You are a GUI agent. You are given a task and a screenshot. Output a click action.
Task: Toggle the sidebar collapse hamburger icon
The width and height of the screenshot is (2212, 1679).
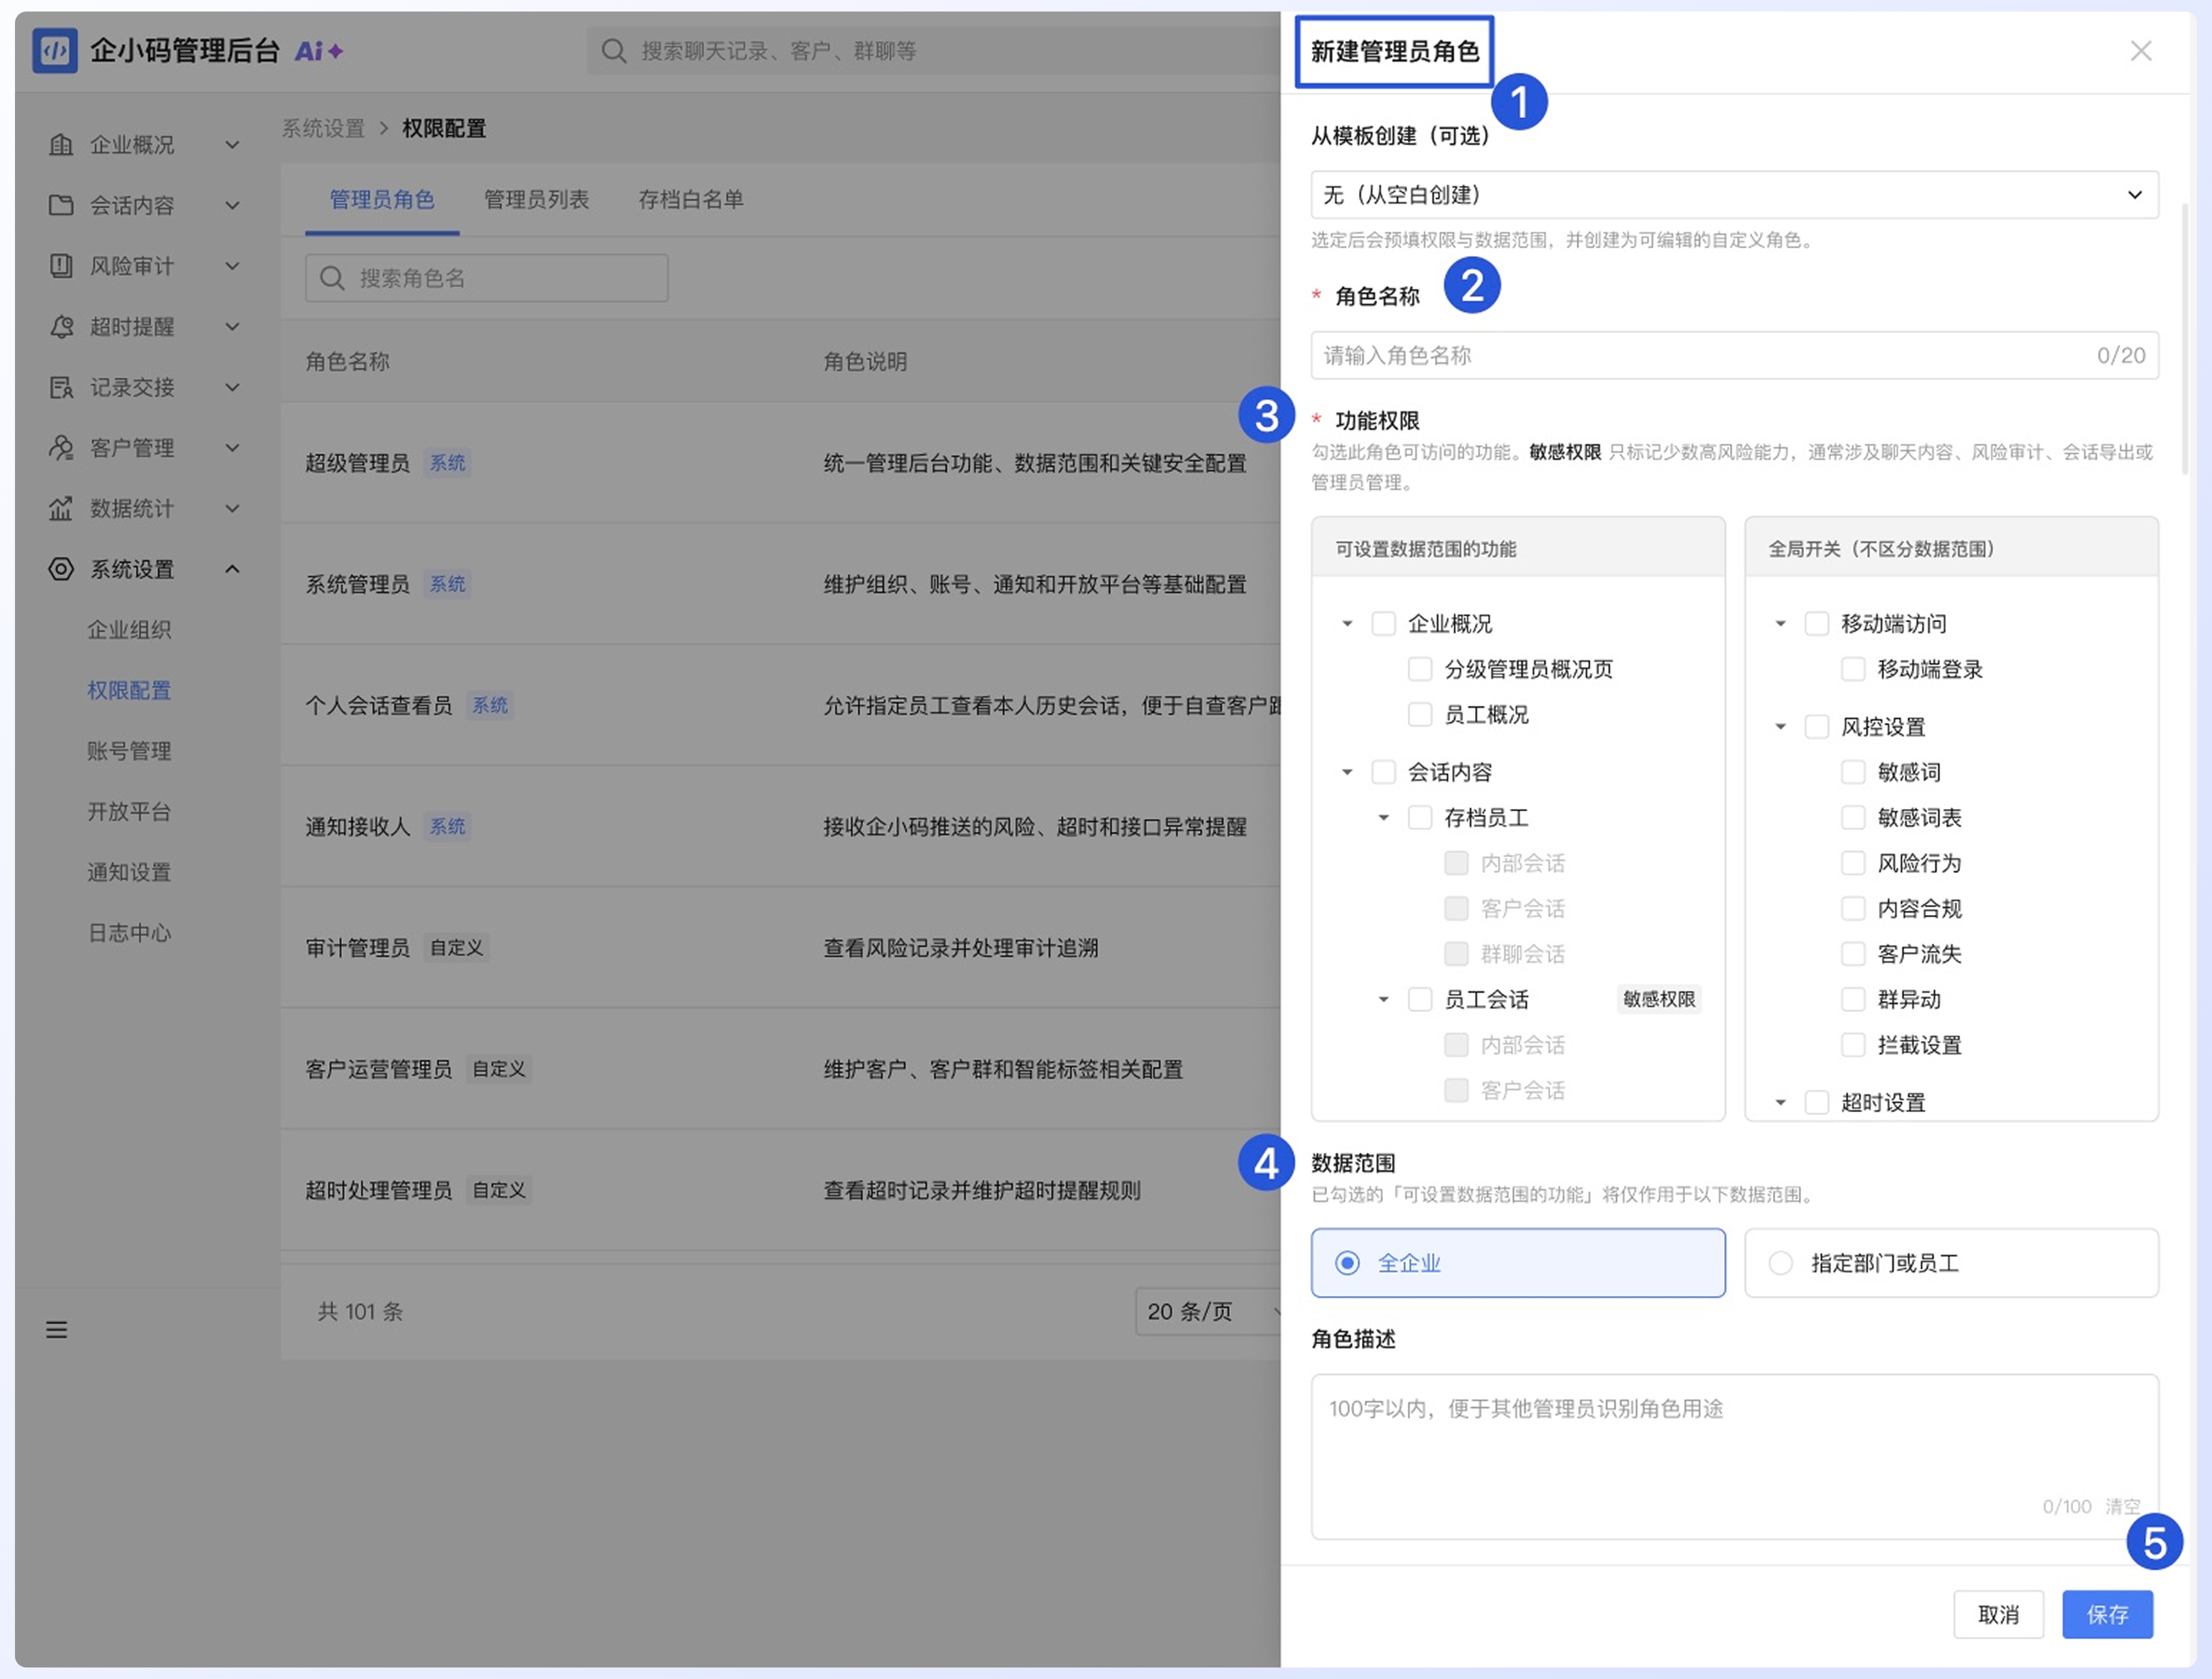tap(57, 1330)
